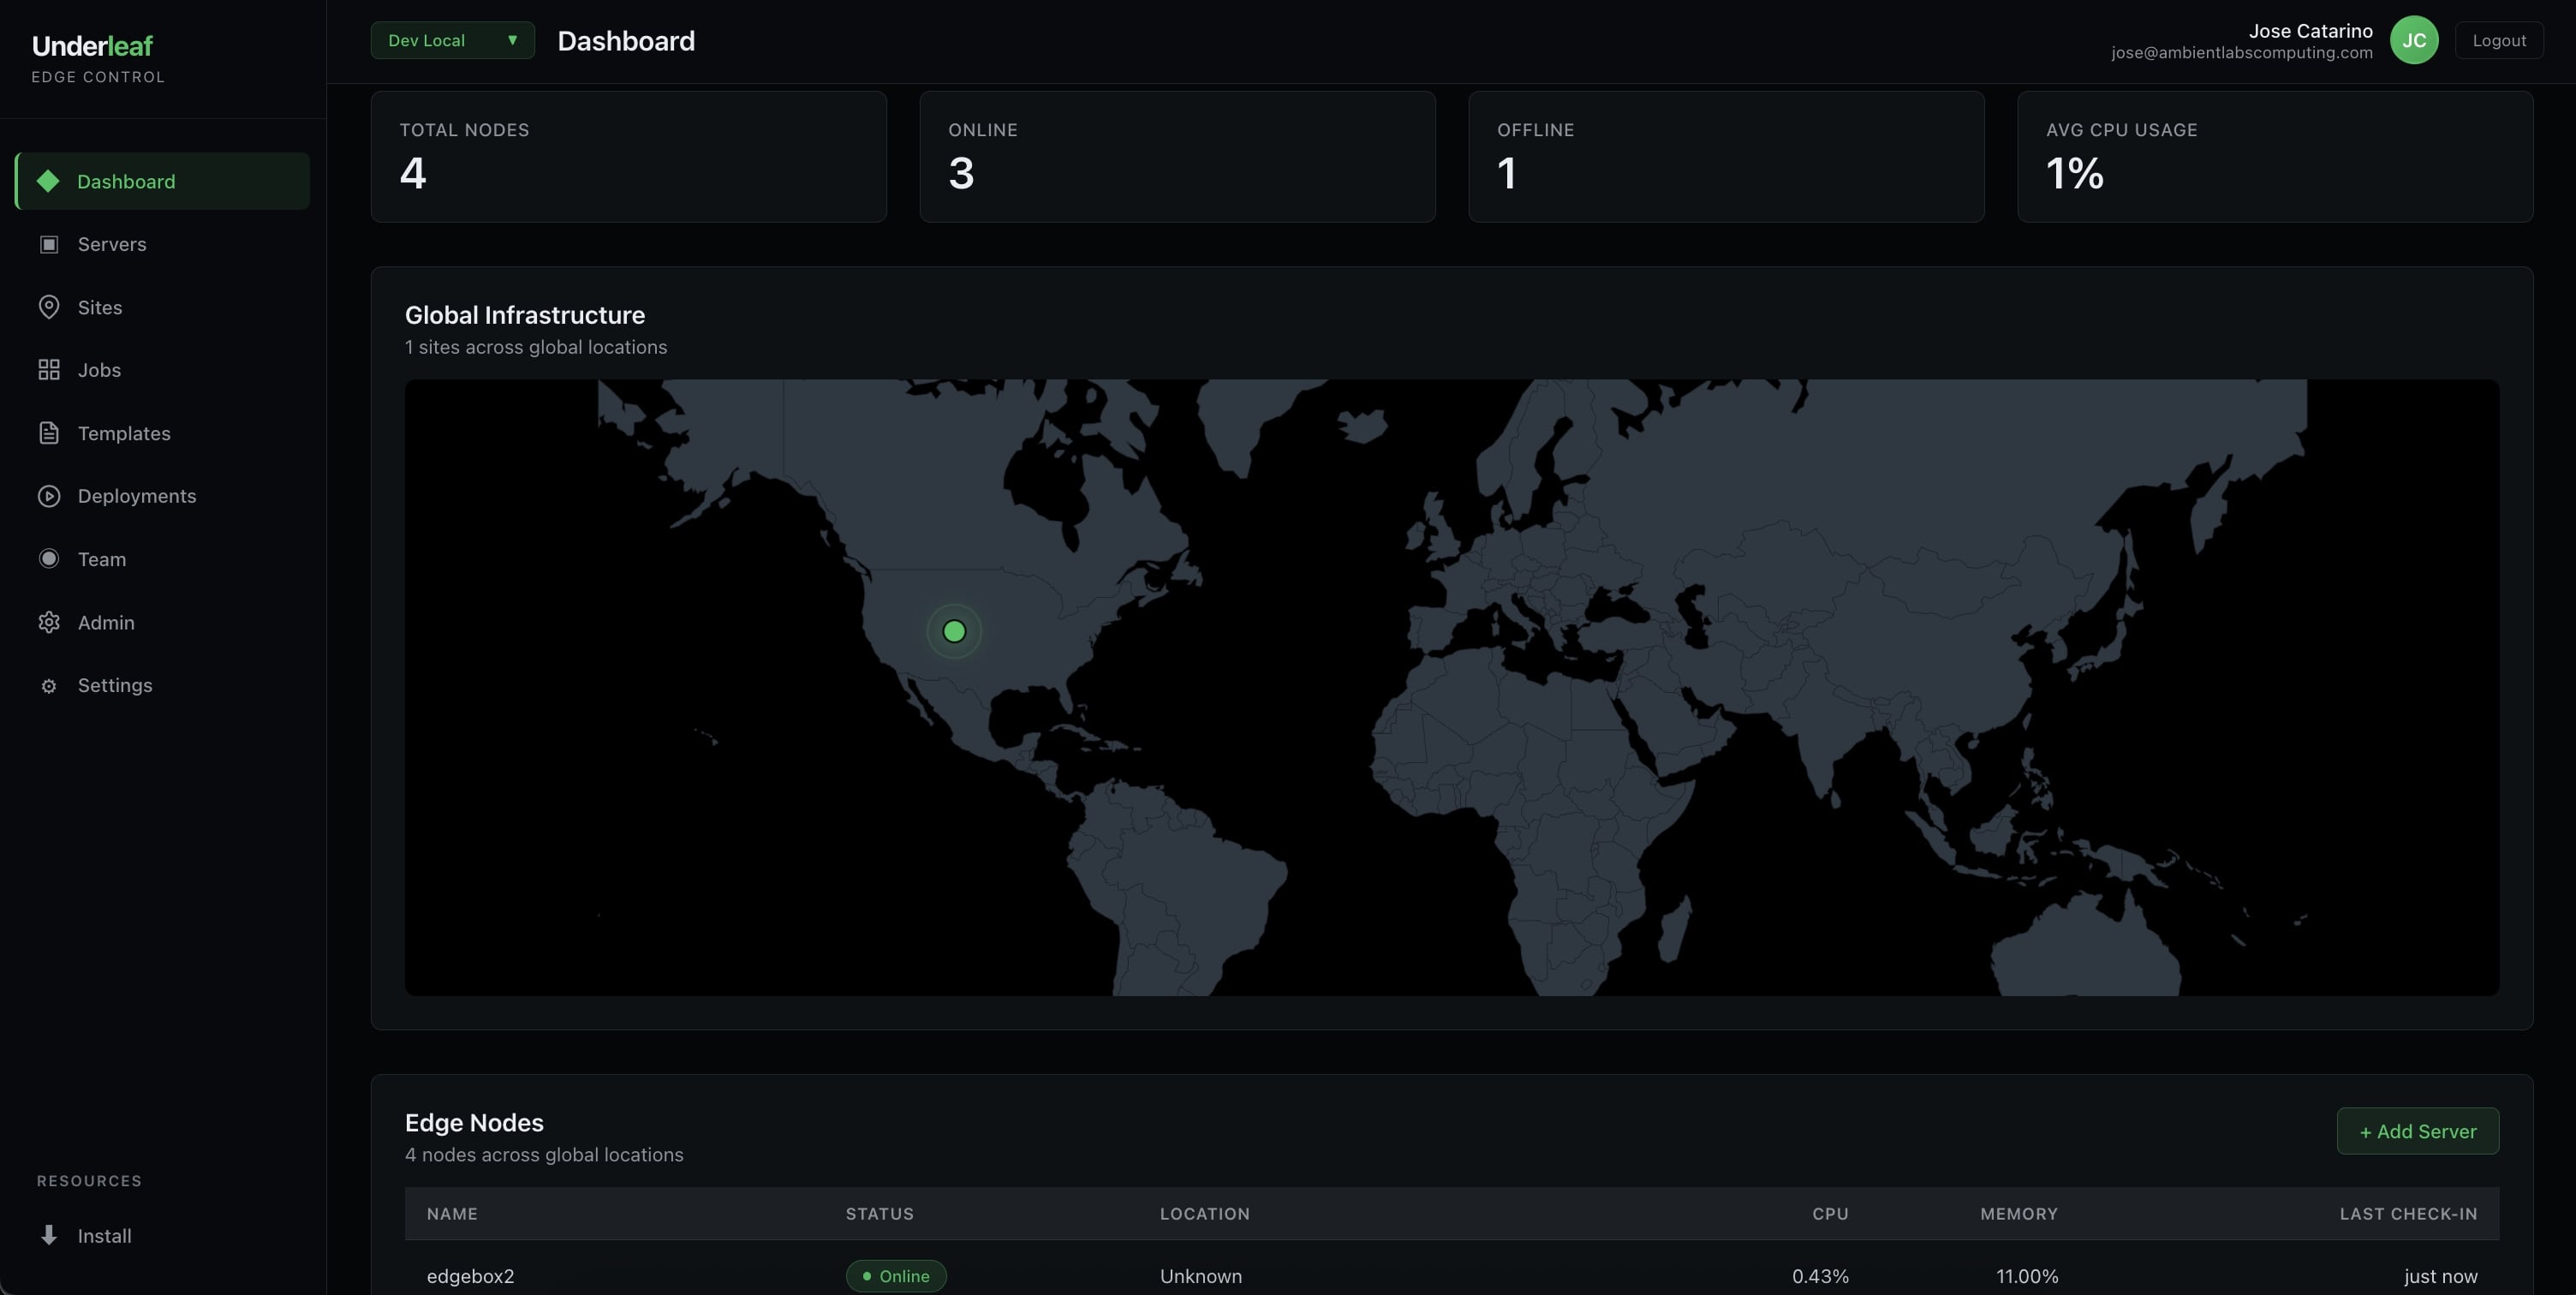
Task: Open the Servers menu item
Action: (x=112, y=244)
